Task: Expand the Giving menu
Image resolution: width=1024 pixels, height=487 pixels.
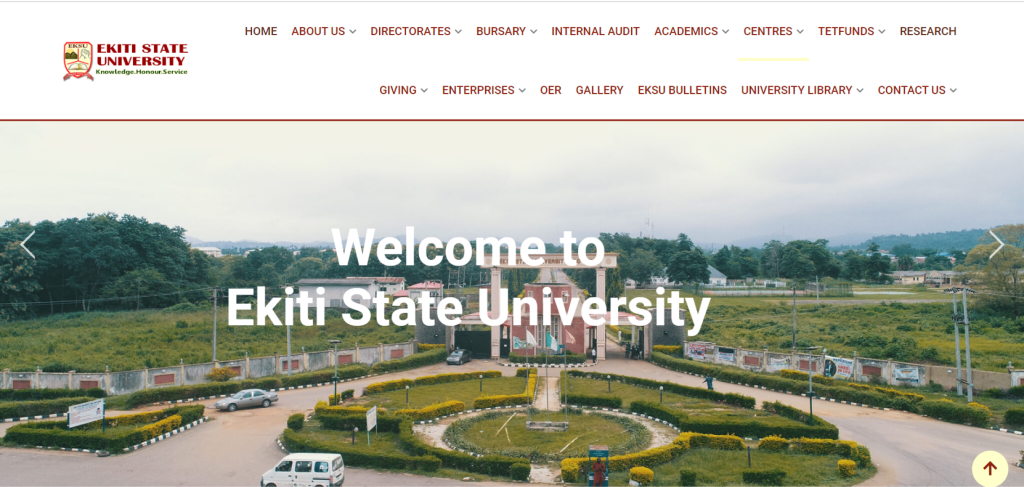Action: [404, 90]
